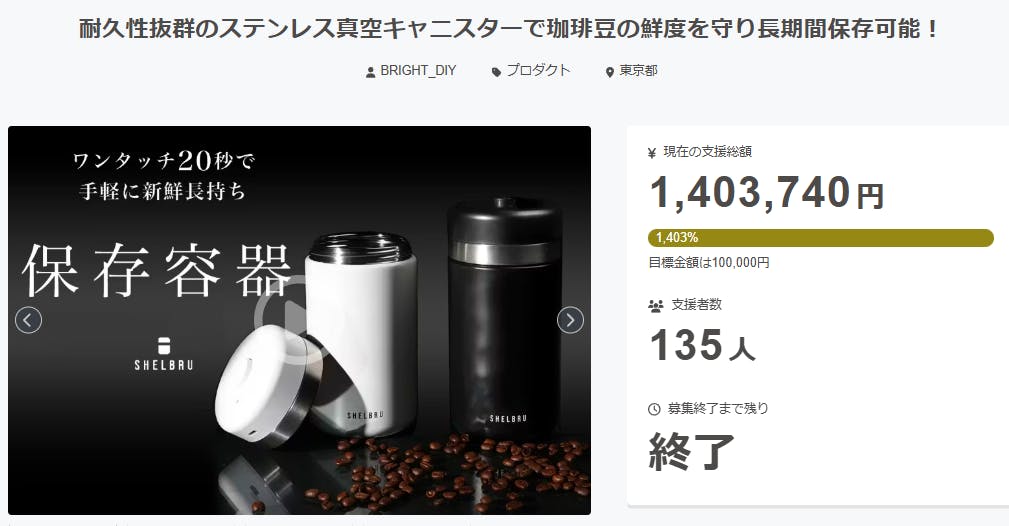Click the project title heading
Image resolution: width=1009 pixels, height=526 pixels.
point(508,29)
